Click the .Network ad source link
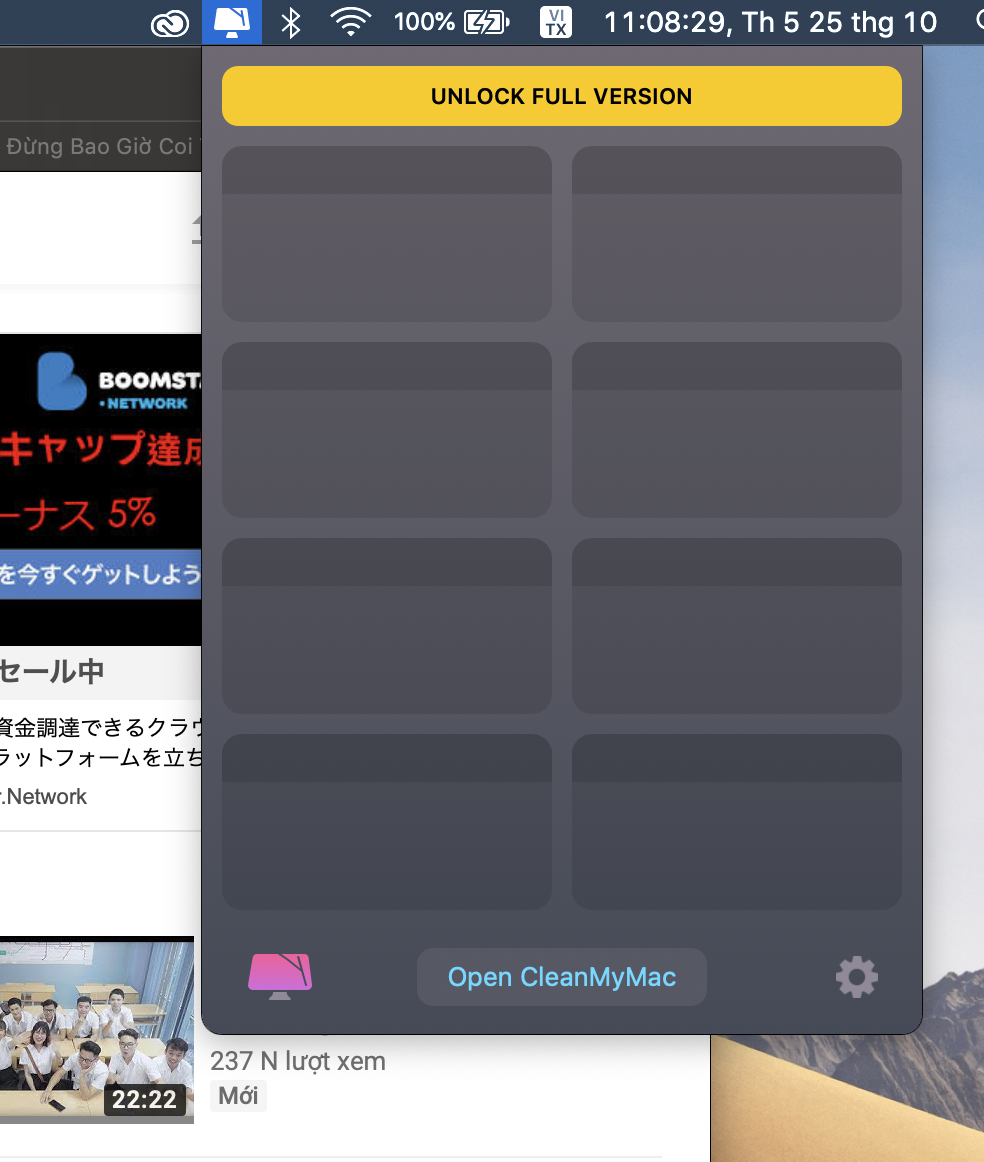The height and width of the screenshot is (1162, 984). point(44,797)
